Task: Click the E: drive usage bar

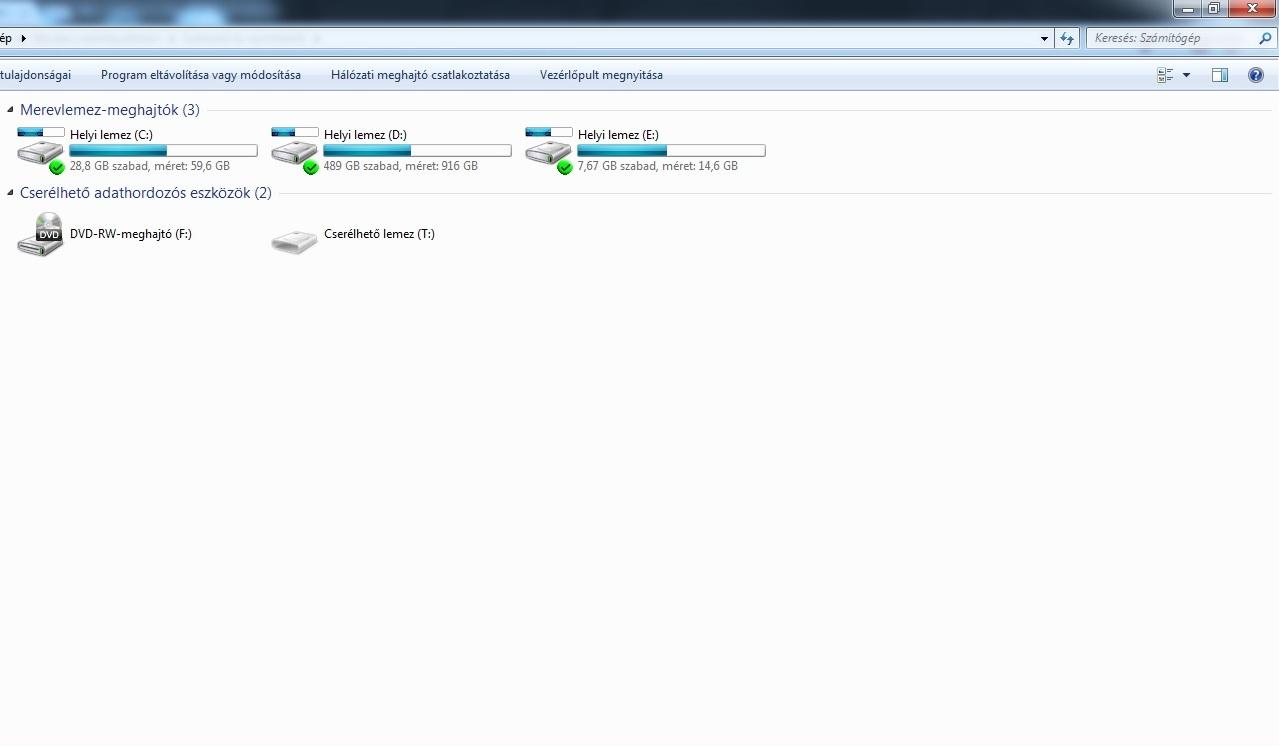Action: pyautogui.click(x=672, y=151)
